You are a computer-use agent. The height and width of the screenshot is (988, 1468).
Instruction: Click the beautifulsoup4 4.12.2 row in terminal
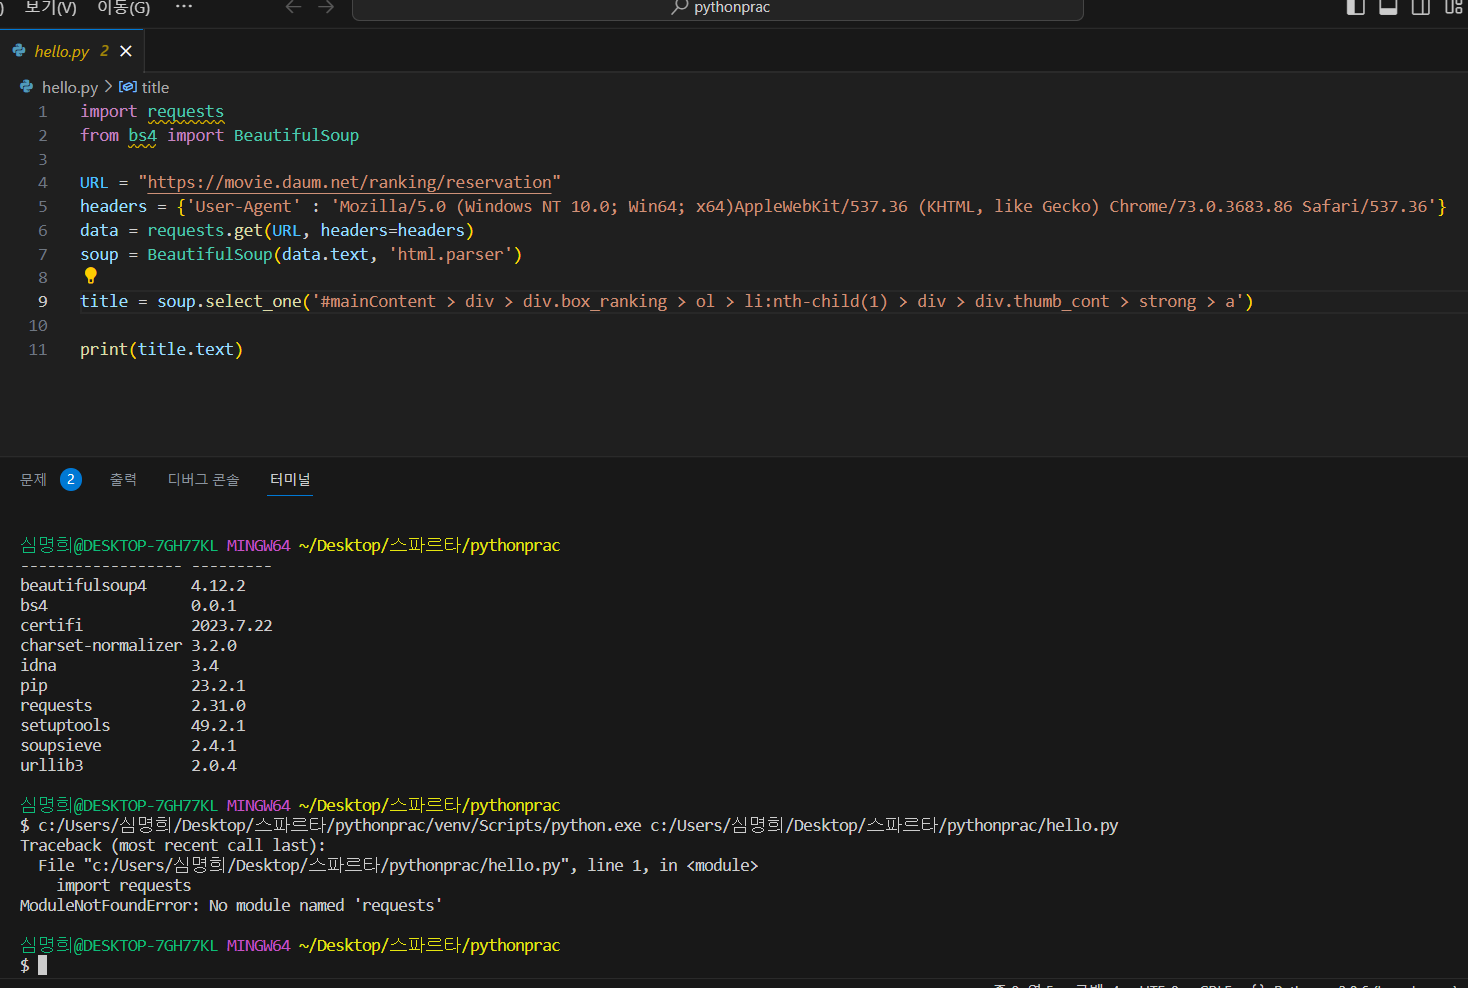133,586
